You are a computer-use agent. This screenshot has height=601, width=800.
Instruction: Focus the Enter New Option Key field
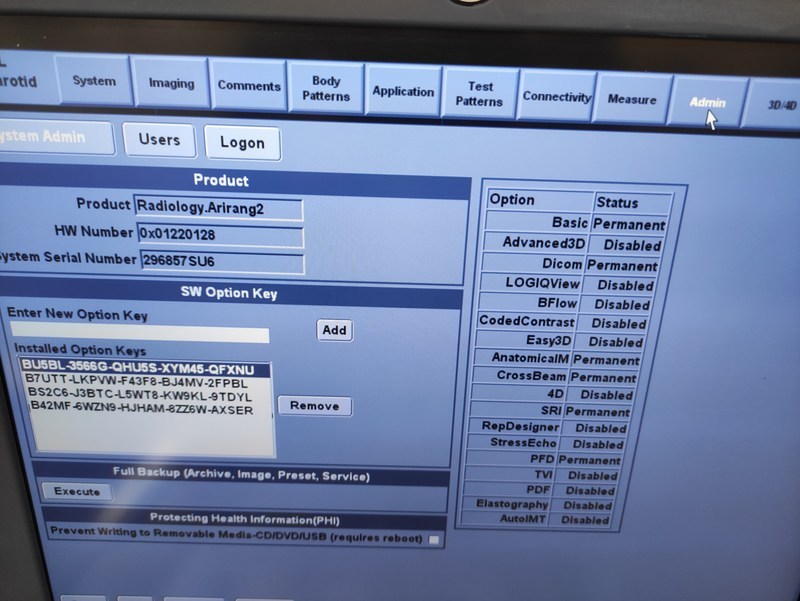pos(140,333)
